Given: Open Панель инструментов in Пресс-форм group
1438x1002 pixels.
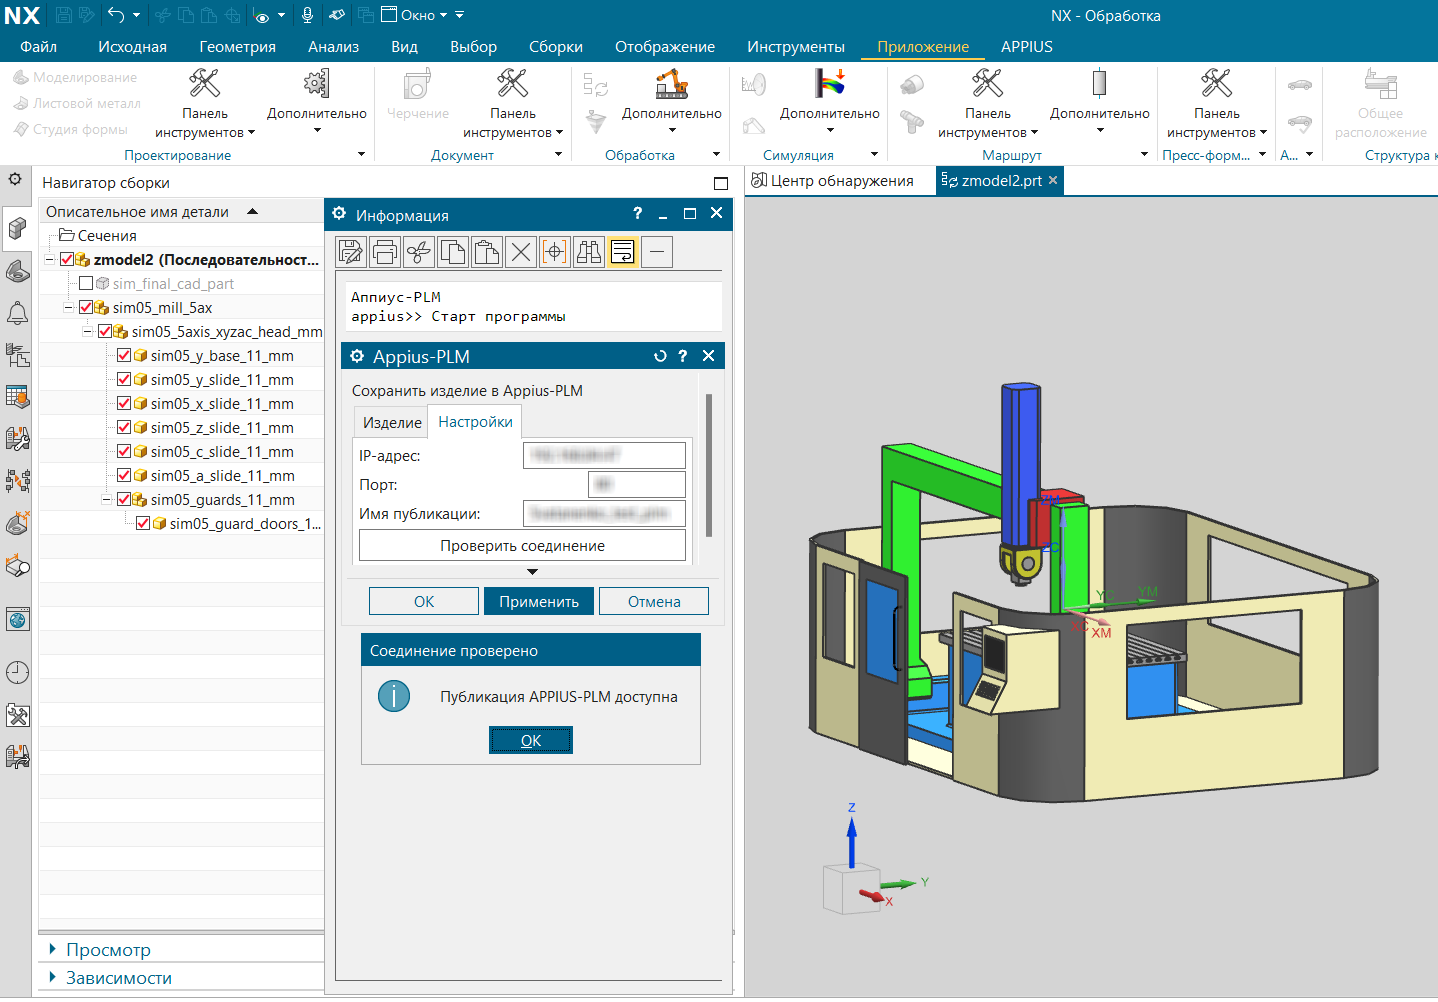Looking at the screenshot, I should point(1217,104).
